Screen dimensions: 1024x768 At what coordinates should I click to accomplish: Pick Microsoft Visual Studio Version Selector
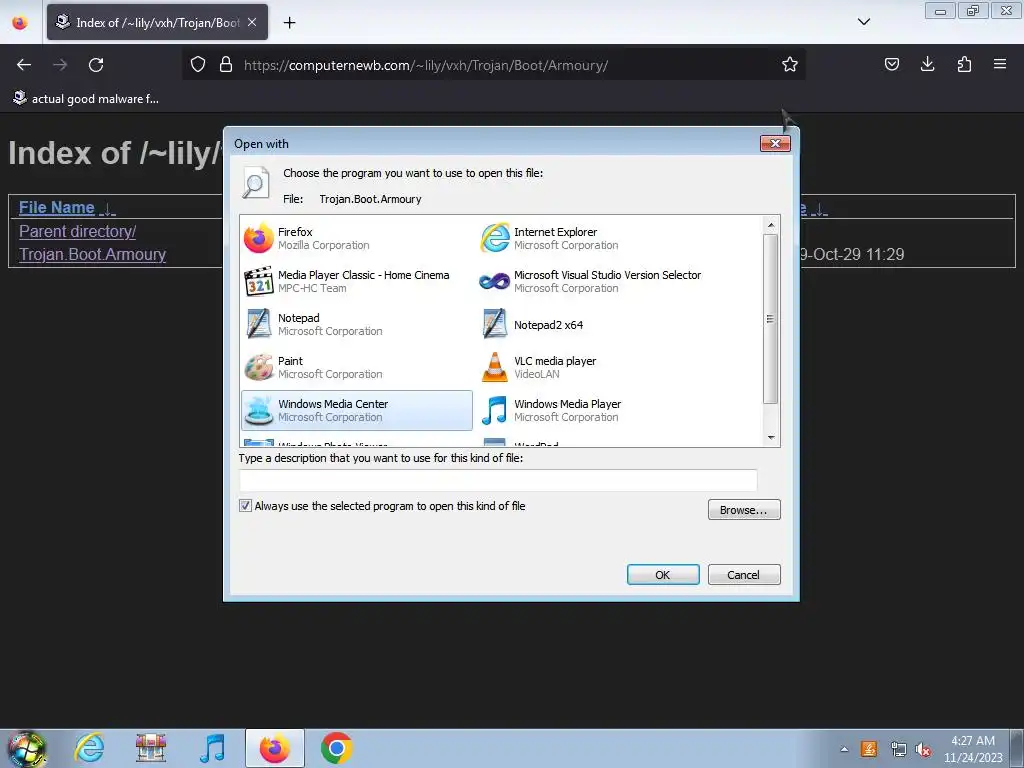[x=593, y=281]
